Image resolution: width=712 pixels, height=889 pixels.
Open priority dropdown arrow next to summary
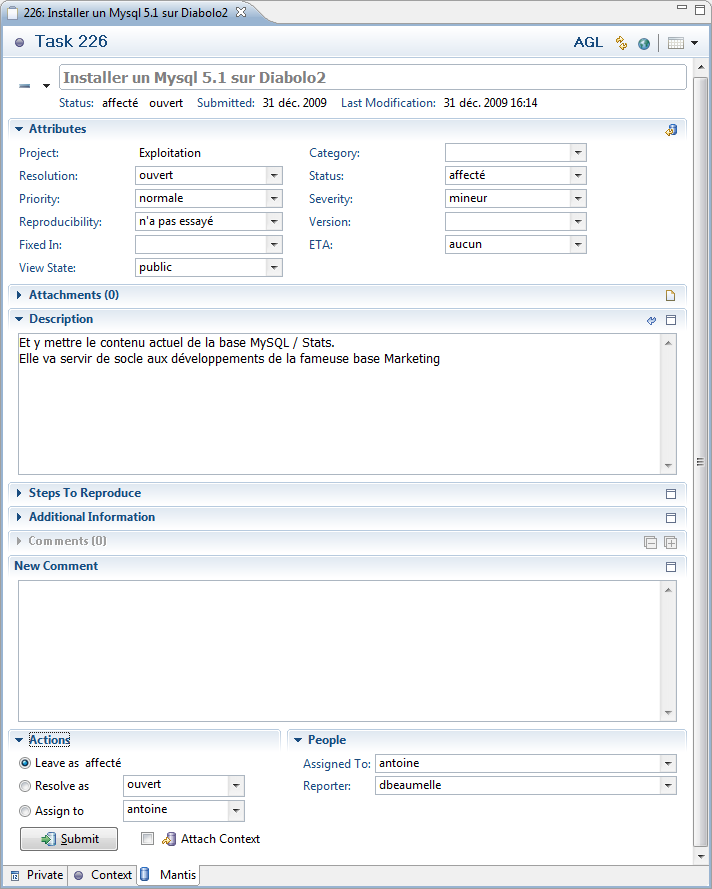[x=46, y=86]
